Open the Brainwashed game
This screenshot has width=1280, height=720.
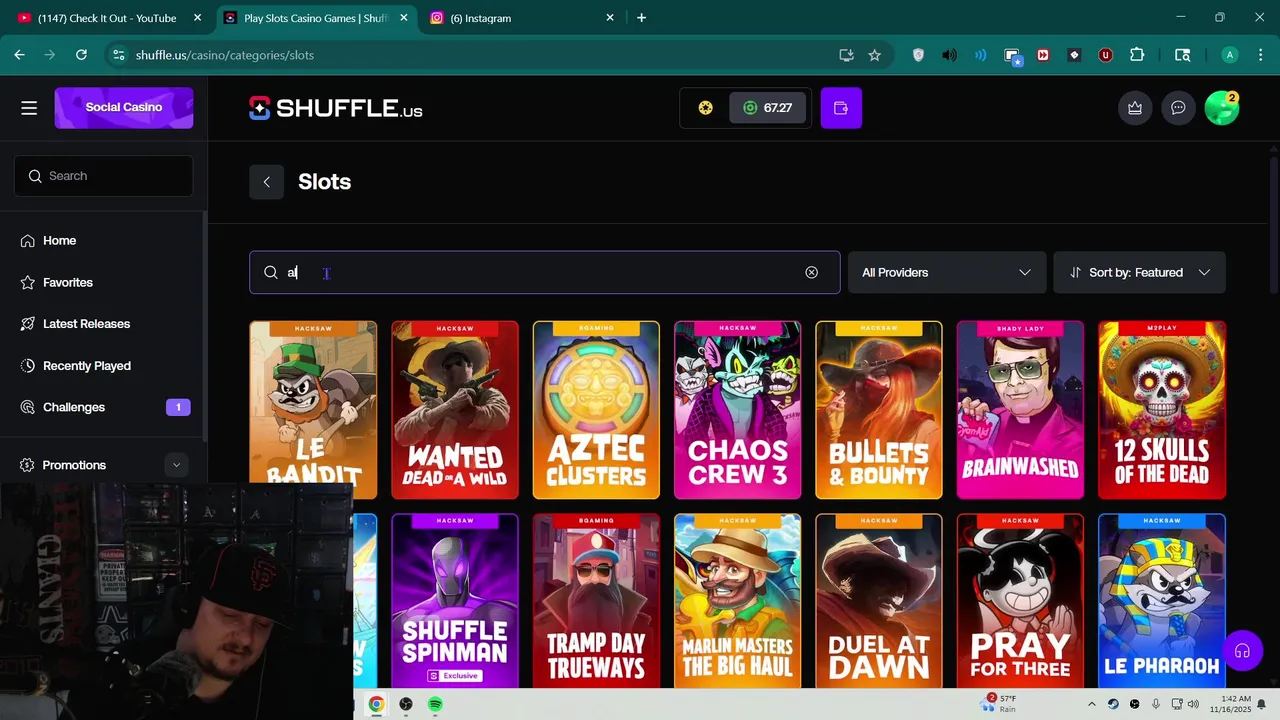1020,410
